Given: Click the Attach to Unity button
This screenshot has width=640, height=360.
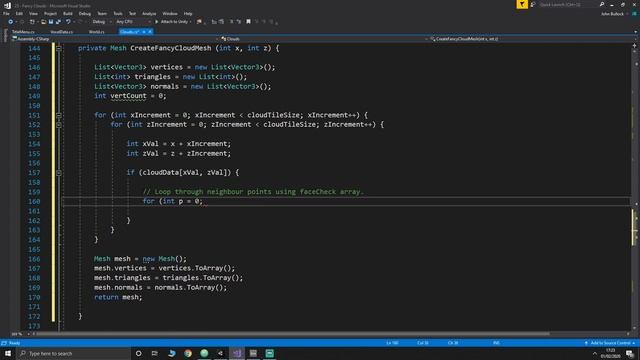Looking at the screenshot, I should tap(173, 22).
